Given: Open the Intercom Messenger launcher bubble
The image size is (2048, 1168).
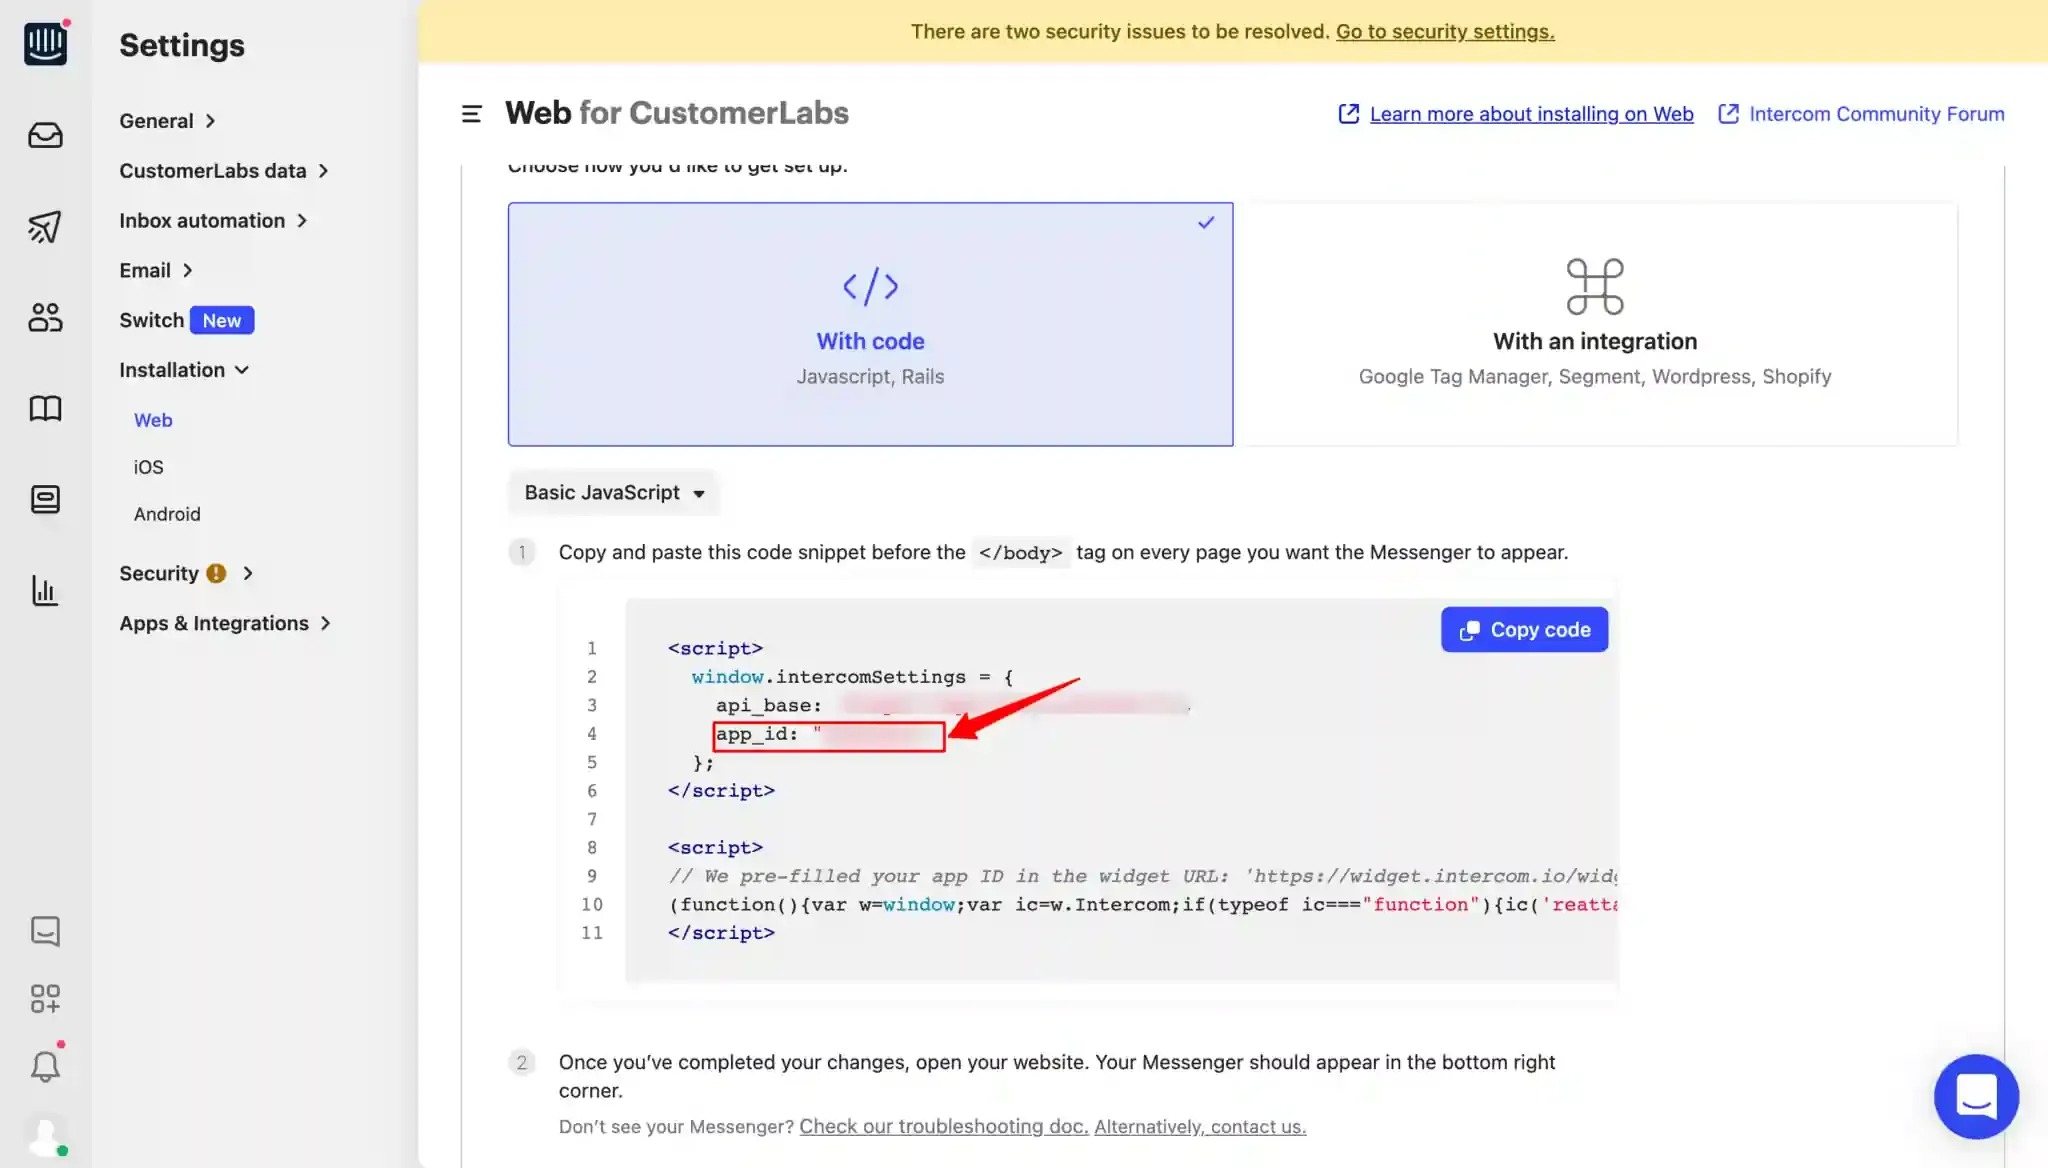Looking at the screenshot, I should click(1976, 1096).
